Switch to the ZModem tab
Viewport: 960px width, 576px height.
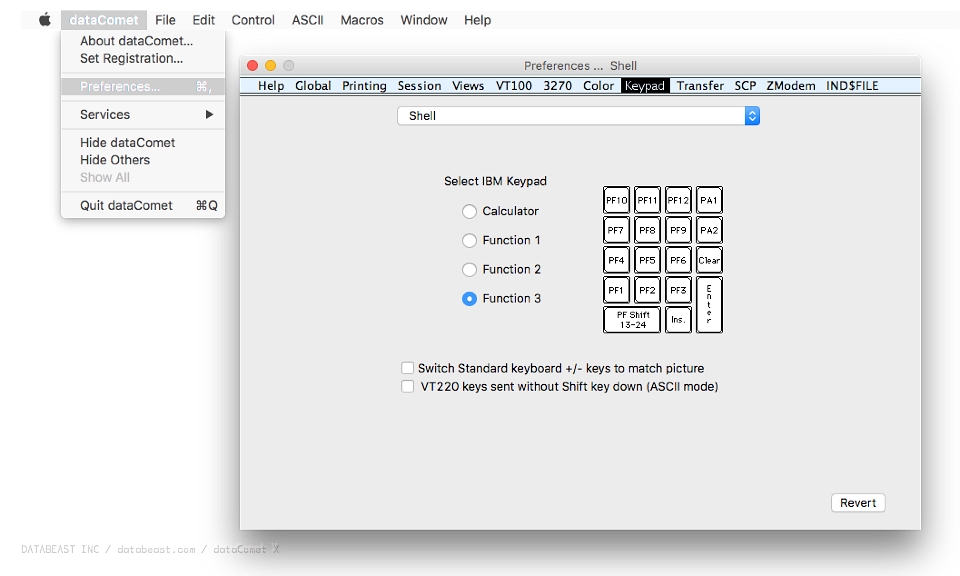tap(790, 86)
